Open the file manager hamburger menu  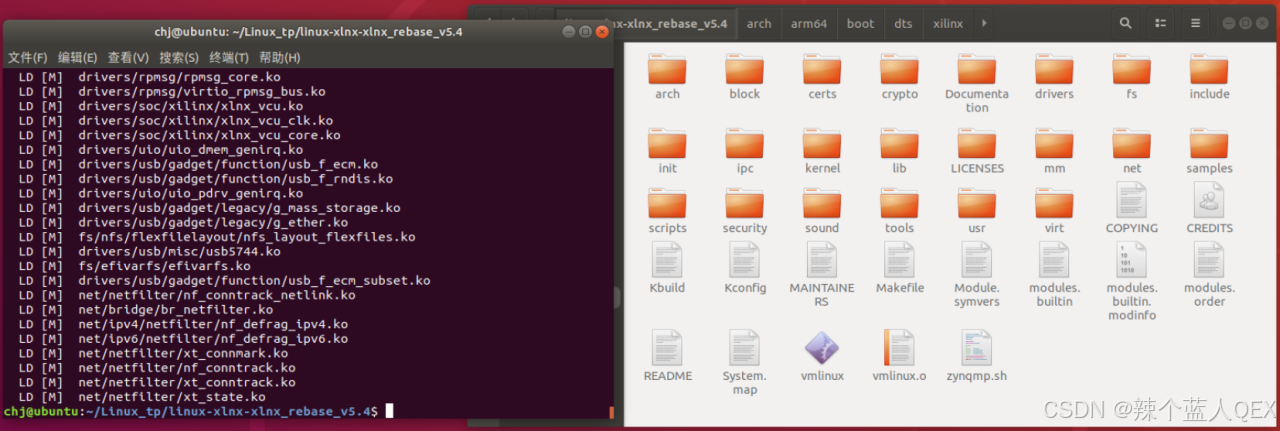coord(1195,23)
